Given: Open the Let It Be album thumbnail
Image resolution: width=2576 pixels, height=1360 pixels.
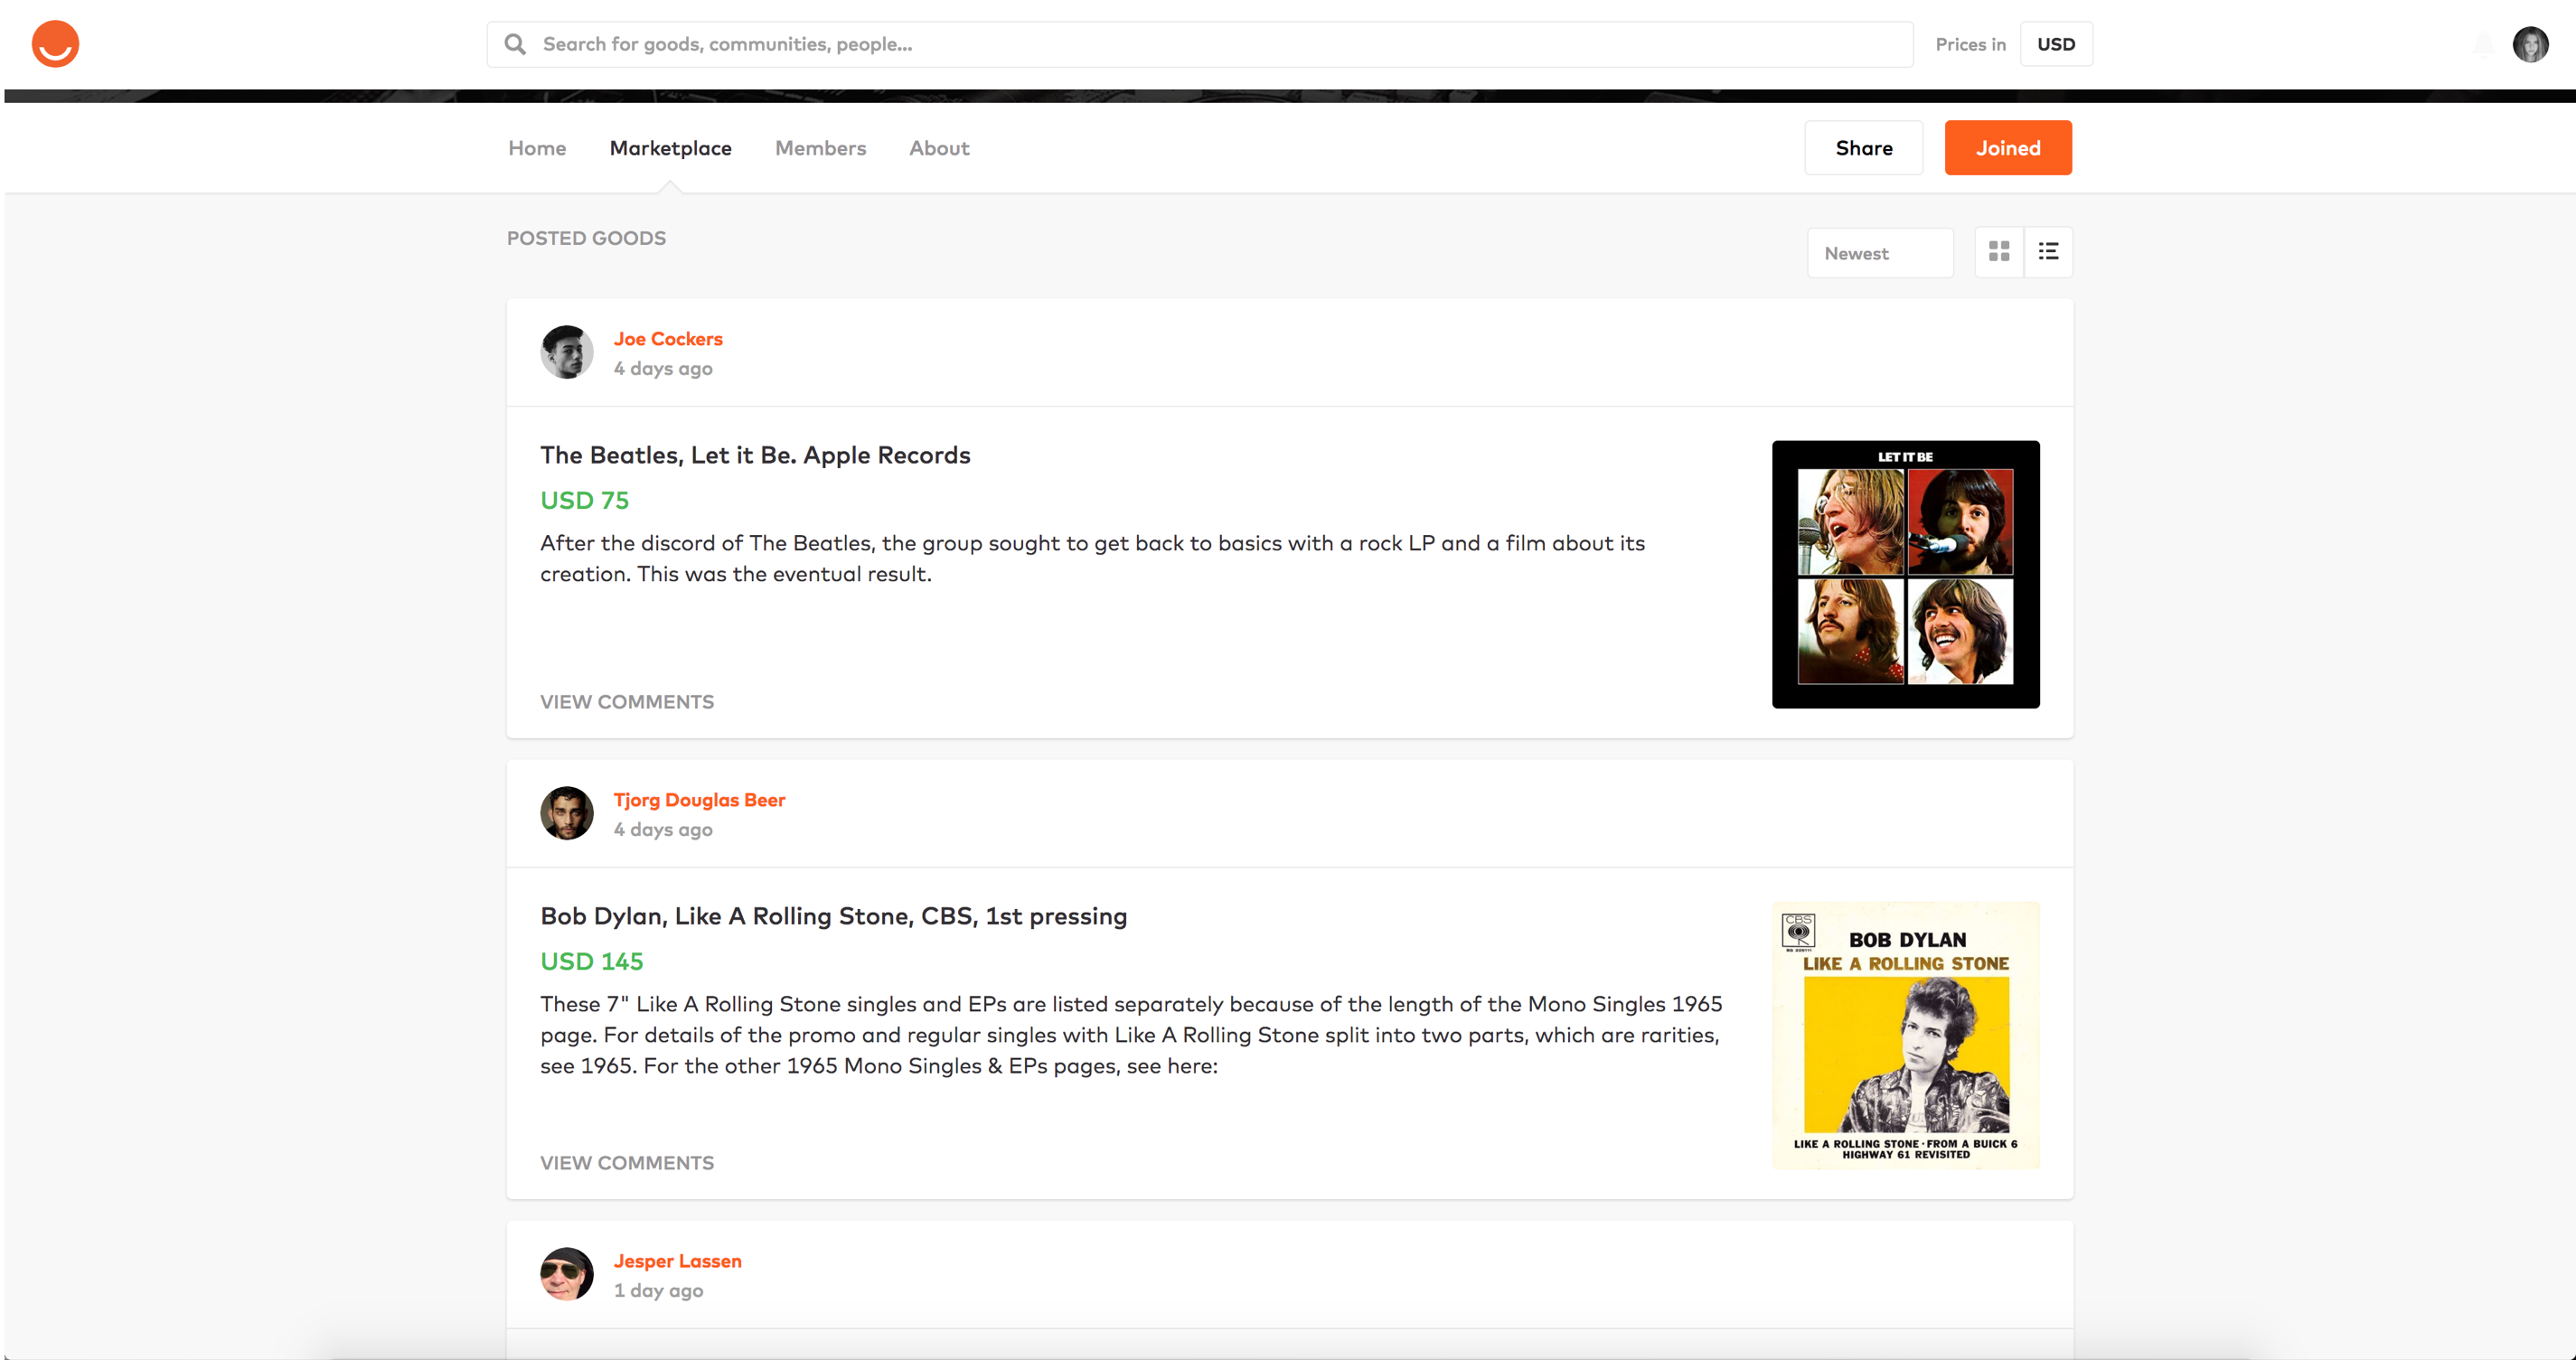Looking at the screenshot, I should pyautogui.click(x=1905, y=575).
